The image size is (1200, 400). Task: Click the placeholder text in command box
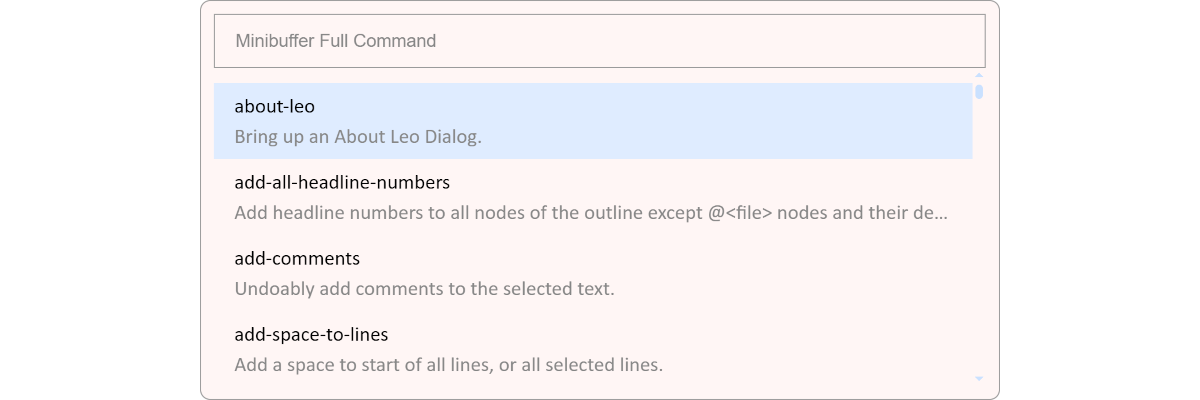336,41
